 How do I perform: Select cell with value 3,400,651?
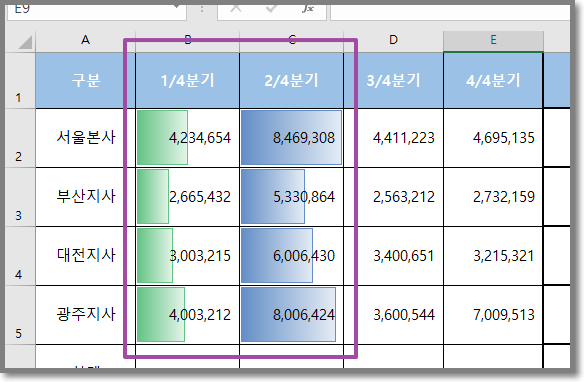(x=393, y=256)
